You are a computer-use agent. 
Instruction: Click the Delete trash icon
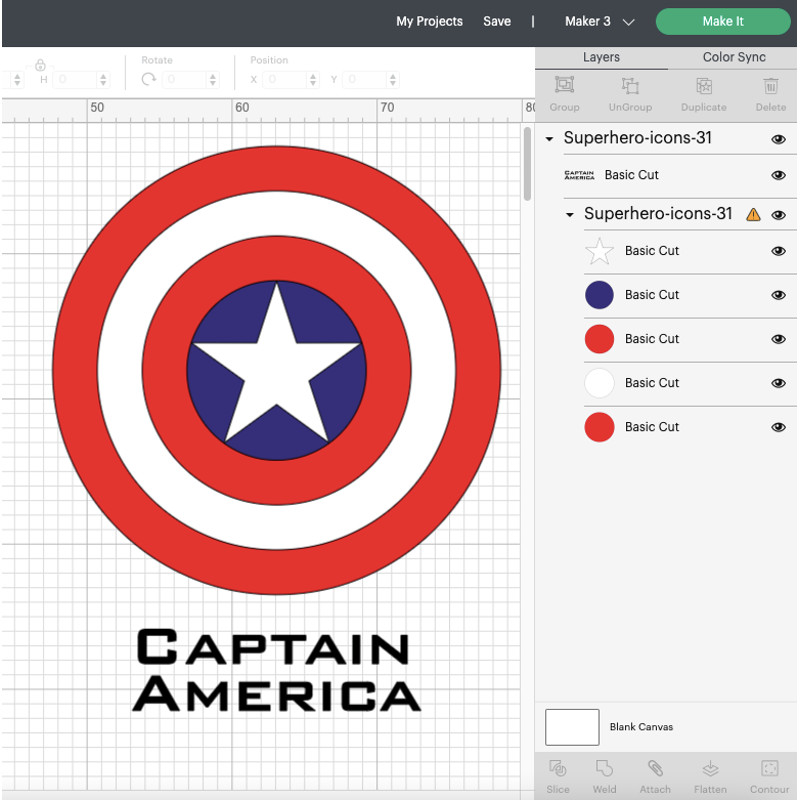(x=770, y=87)
